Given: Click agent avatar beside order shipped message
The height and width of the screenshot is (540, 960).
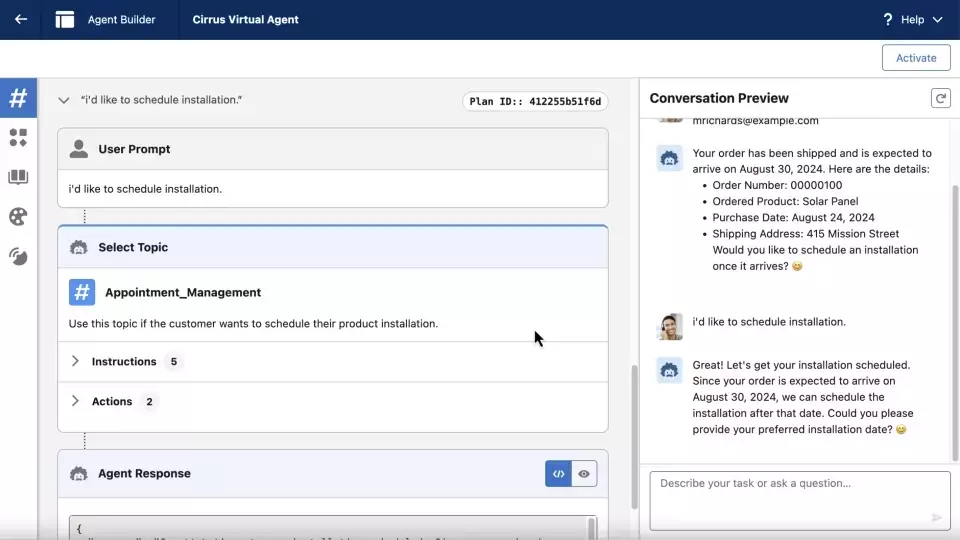Looking at the screenshot, I should click(669, 158).
